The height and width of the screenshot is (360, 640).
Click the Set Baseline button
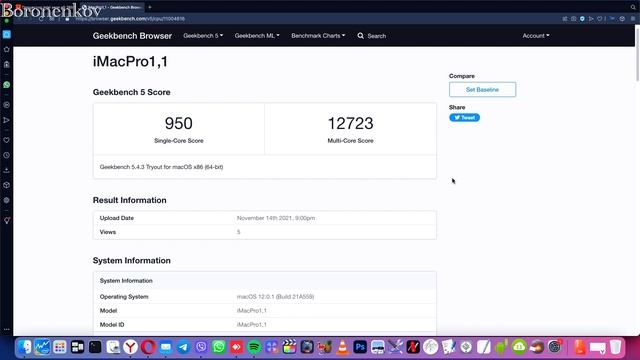482,89
